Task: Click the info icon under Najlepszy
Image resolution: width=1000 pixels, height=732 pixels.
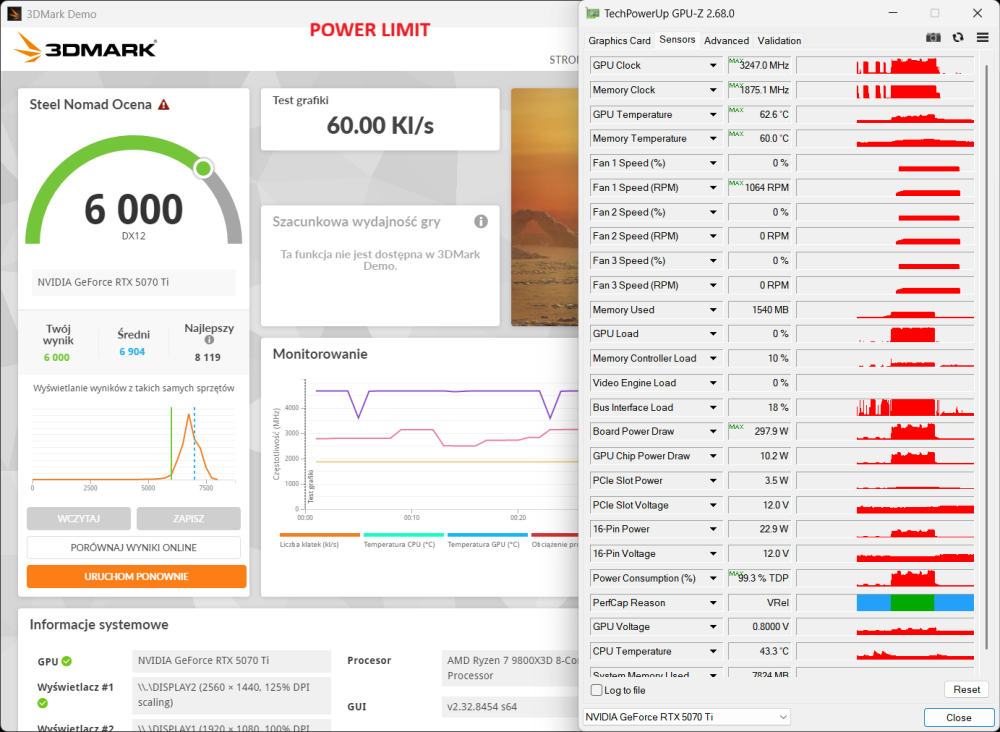Action: [209, 340]
